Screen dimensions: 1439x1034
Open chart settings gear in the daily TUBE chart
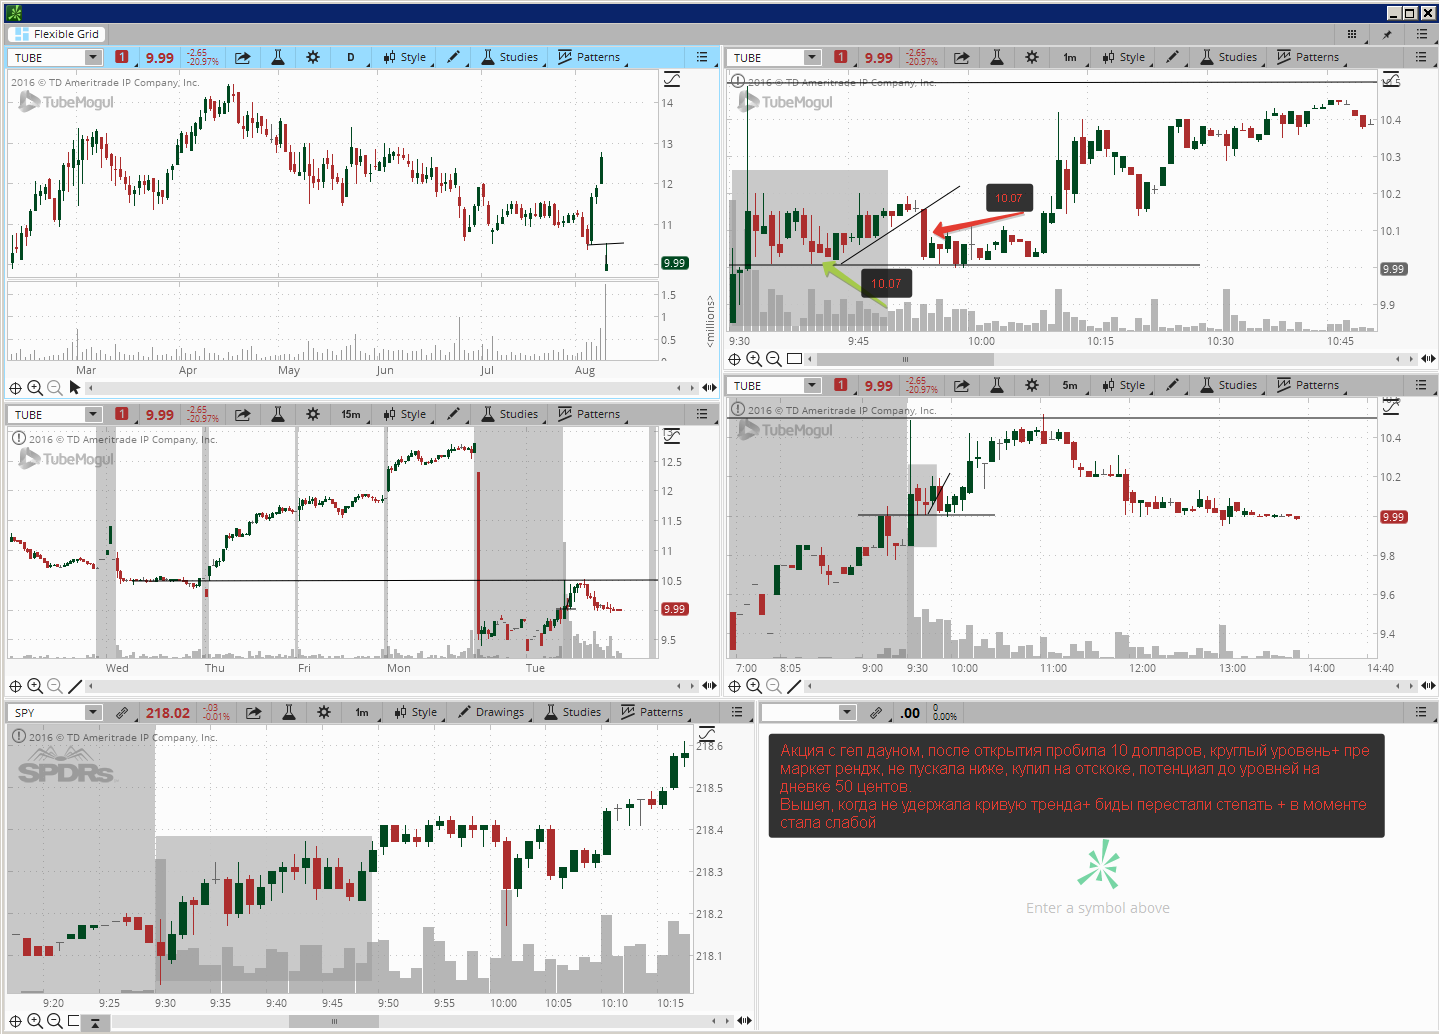[x=313, y=58]
